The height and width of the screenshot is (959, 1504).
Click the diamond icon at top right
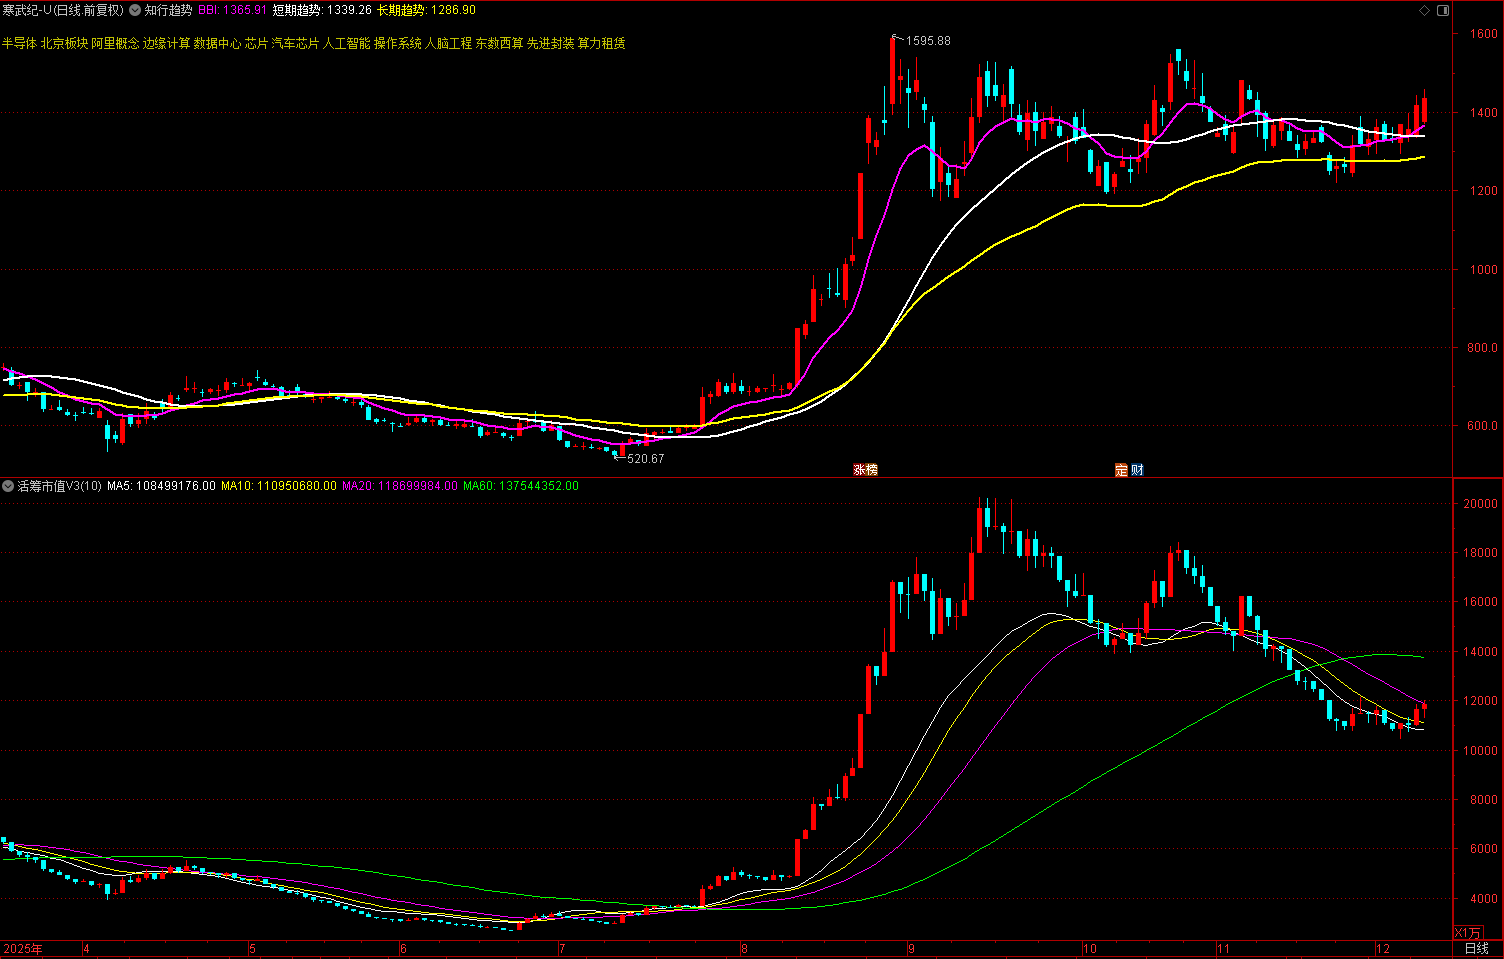1424,10
